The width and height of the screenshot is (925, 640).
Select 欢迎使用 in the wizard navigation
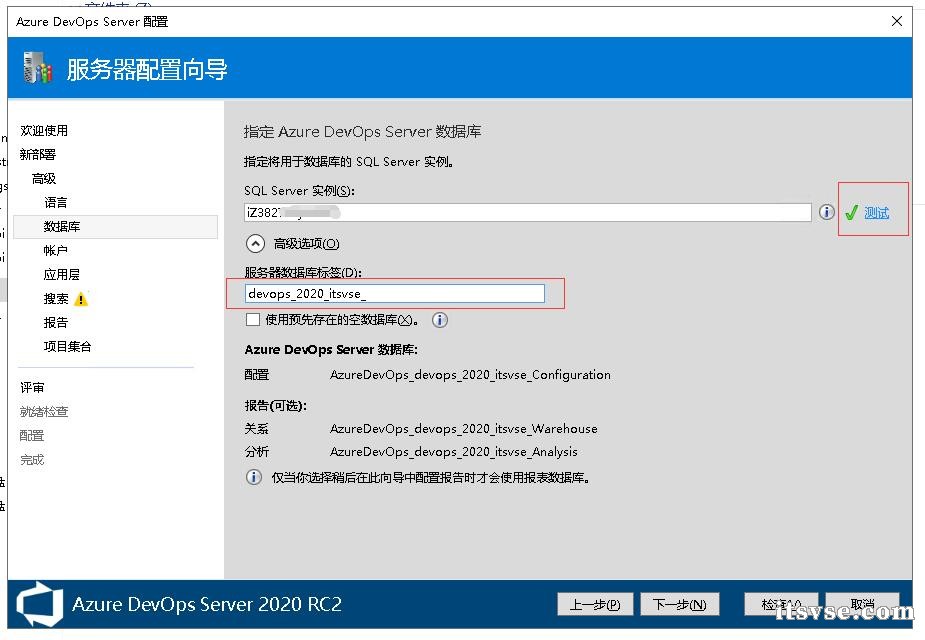coord(44,130)
